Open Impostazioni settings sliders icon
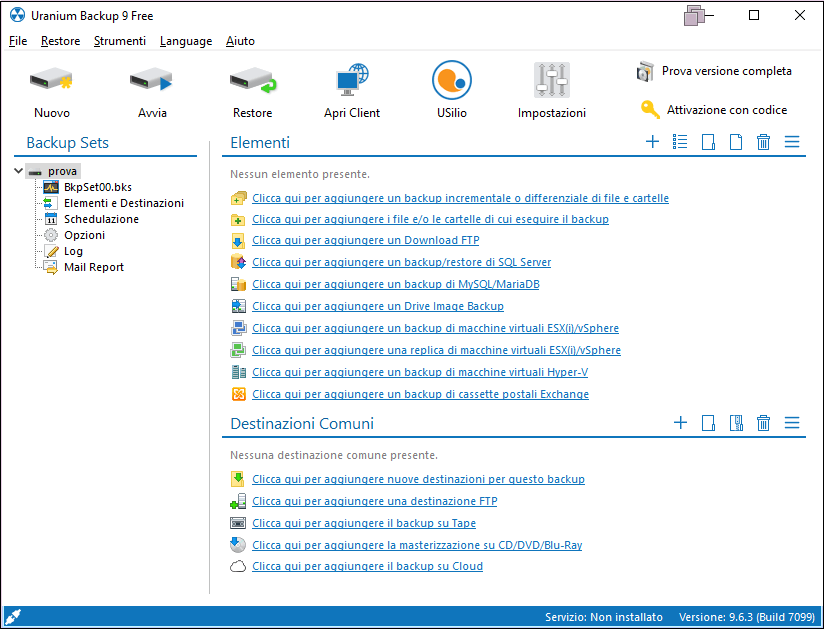 click(x=552, y=80)
